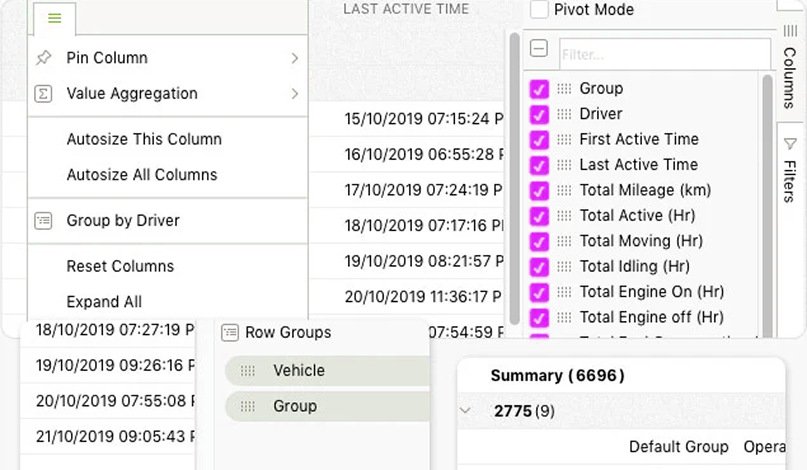Viewport: 807px width, 470px height.
Task: Click the drag handle of the Vehicle row group
Action: tap(248, 371)
